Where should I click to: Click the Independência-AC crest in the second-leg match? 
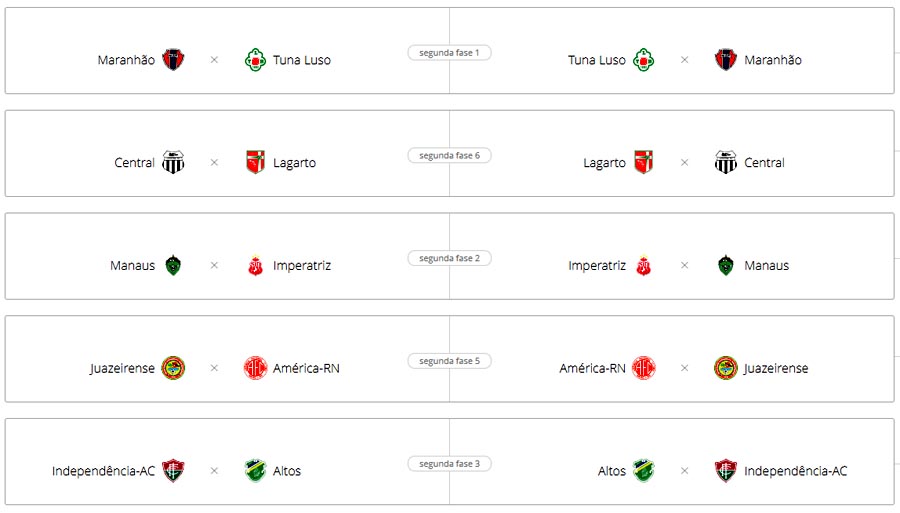pos(726,471)
